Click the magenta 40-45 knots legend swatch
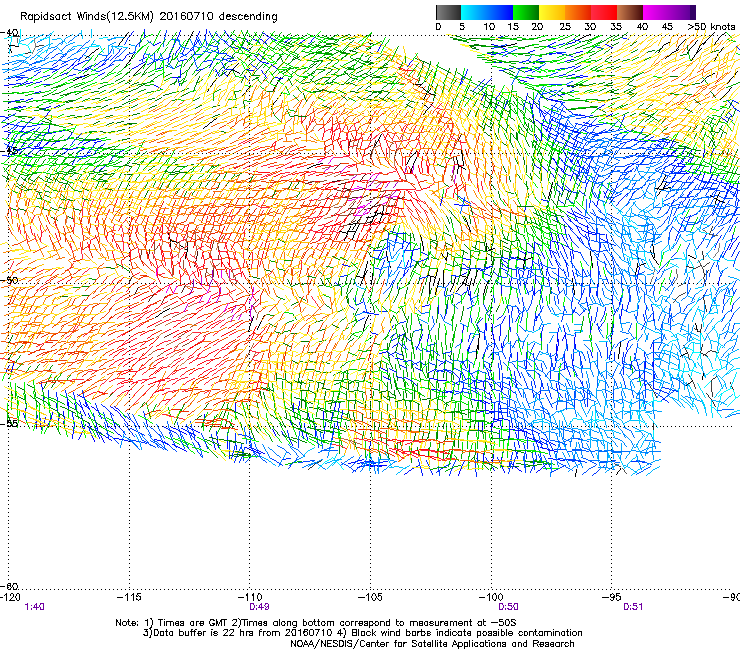This screenshot has width=740, height=650. pos(656,12)
